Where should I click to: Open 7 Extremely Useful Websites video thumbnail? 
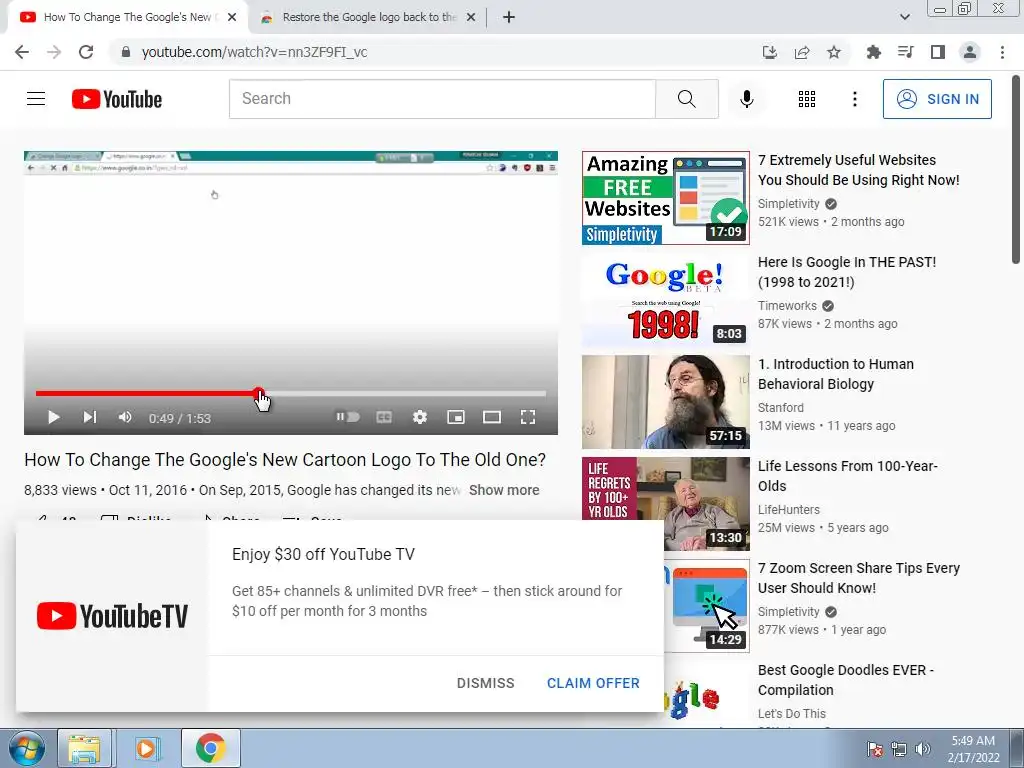tap(665, 198)
